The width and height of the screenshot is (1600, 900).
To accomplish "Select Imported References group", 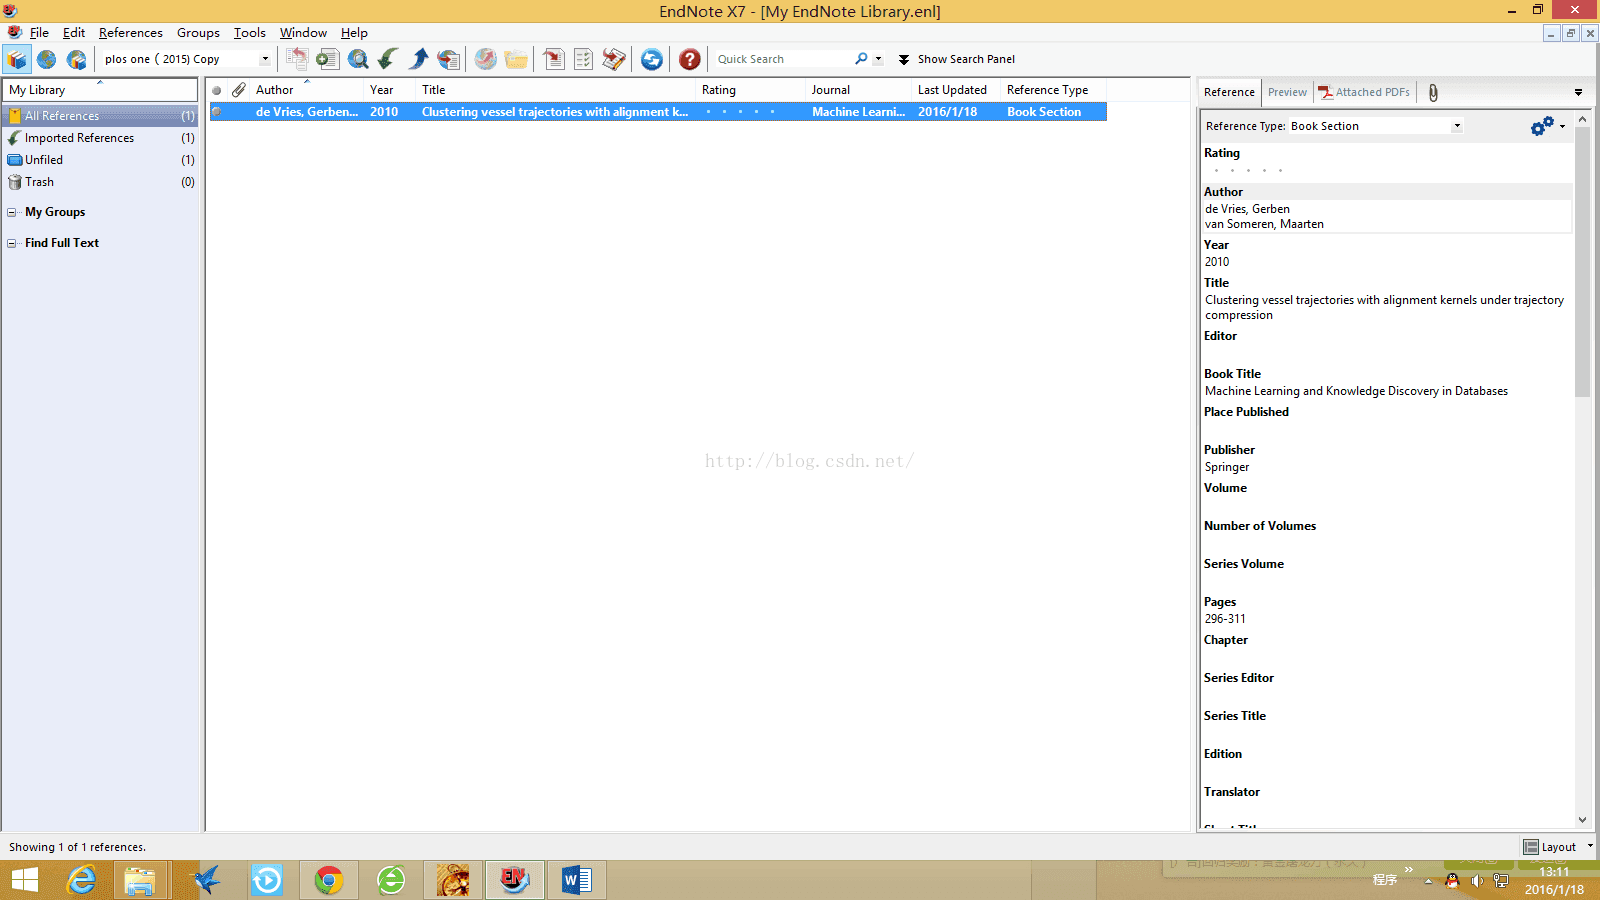I will tap(101, 138).
